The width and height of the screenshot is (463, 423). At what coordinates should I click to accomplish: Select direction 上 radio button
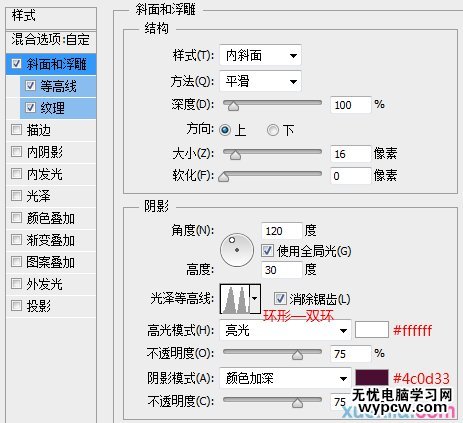click(225, 130)
